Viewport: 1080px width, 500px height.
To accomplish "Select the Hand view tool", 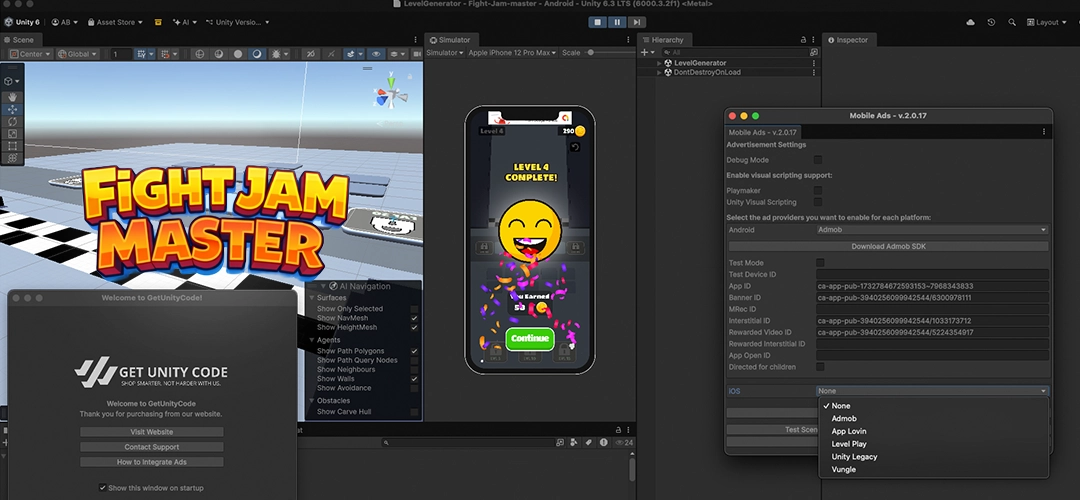I will (x=12, y=97).
